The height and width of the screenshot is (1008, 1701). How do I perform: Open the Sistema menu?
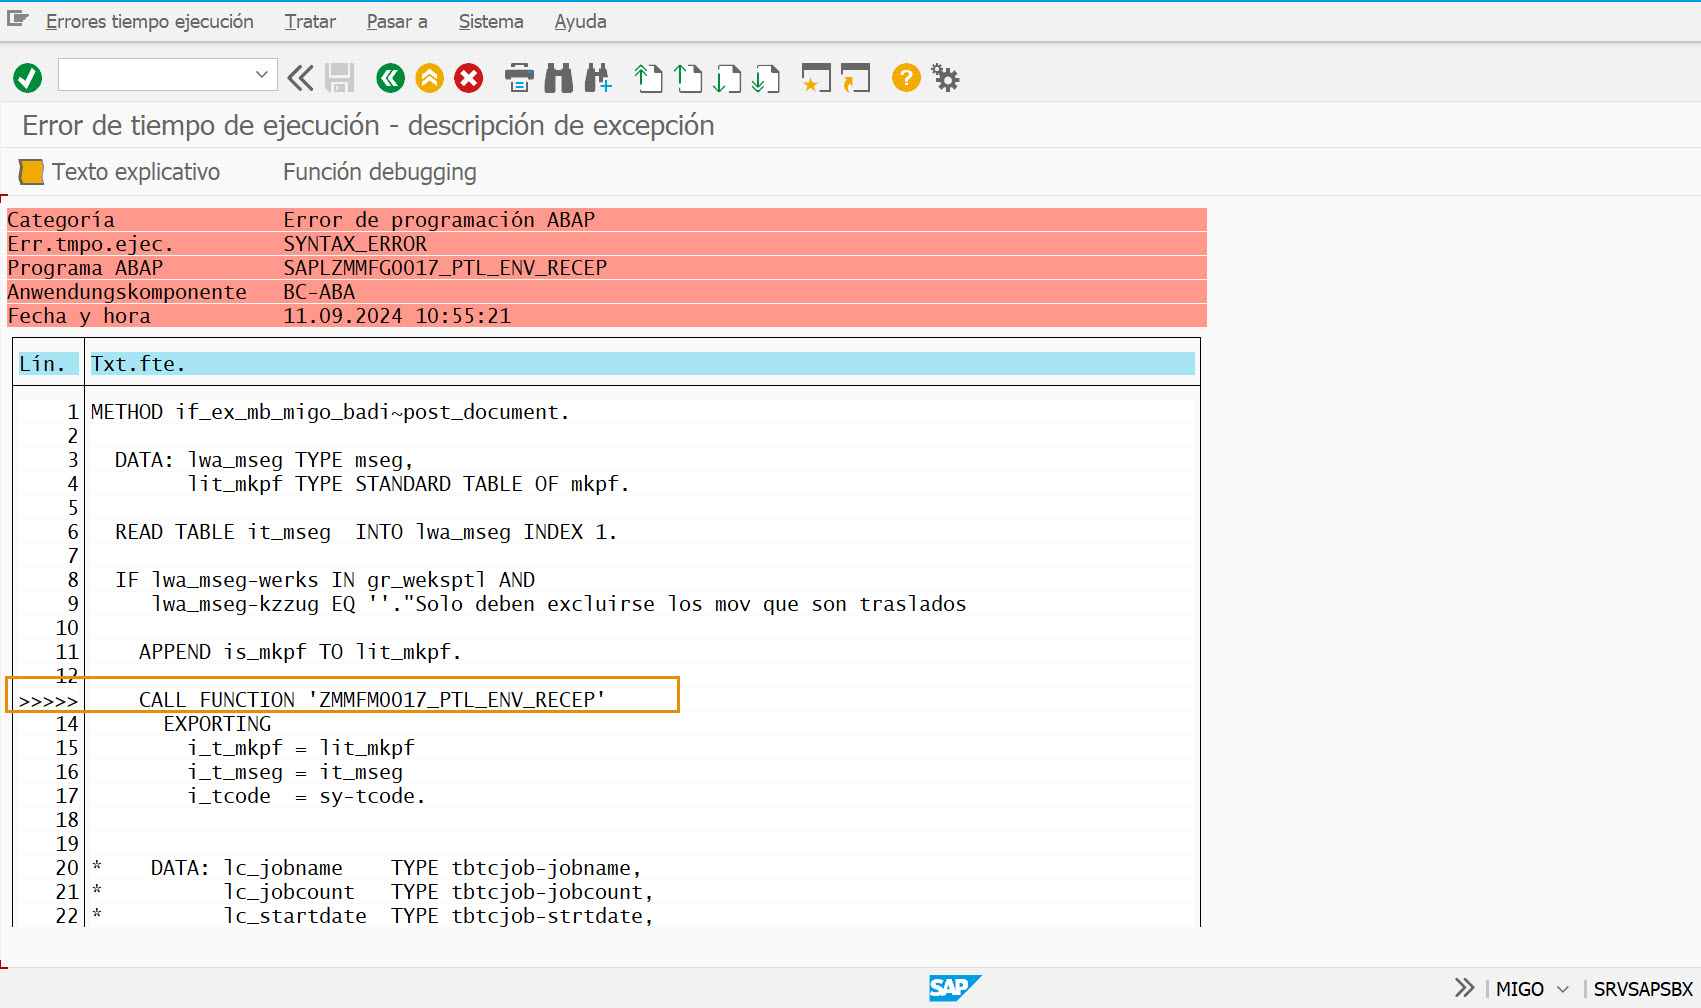point(490,21)
